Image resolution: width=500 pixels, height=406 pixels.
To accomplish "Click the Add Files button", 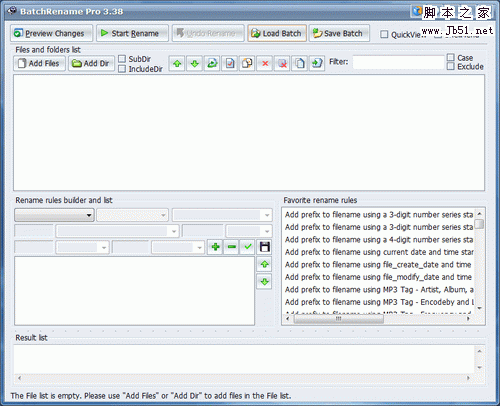I will coord(39,63).
